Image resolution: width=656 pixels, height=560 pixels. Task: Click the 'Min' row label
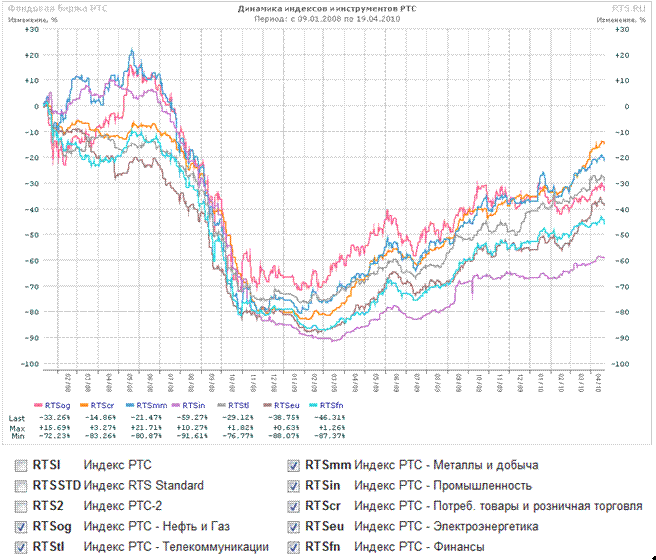17,436
